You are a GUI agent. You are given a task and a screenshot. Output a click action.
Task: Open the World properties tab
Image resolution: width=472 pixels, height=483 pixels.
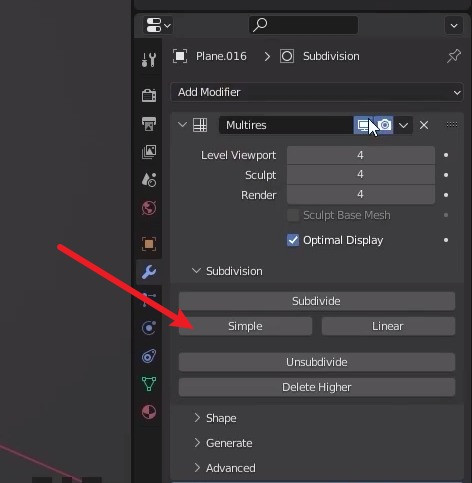(149, 208)
